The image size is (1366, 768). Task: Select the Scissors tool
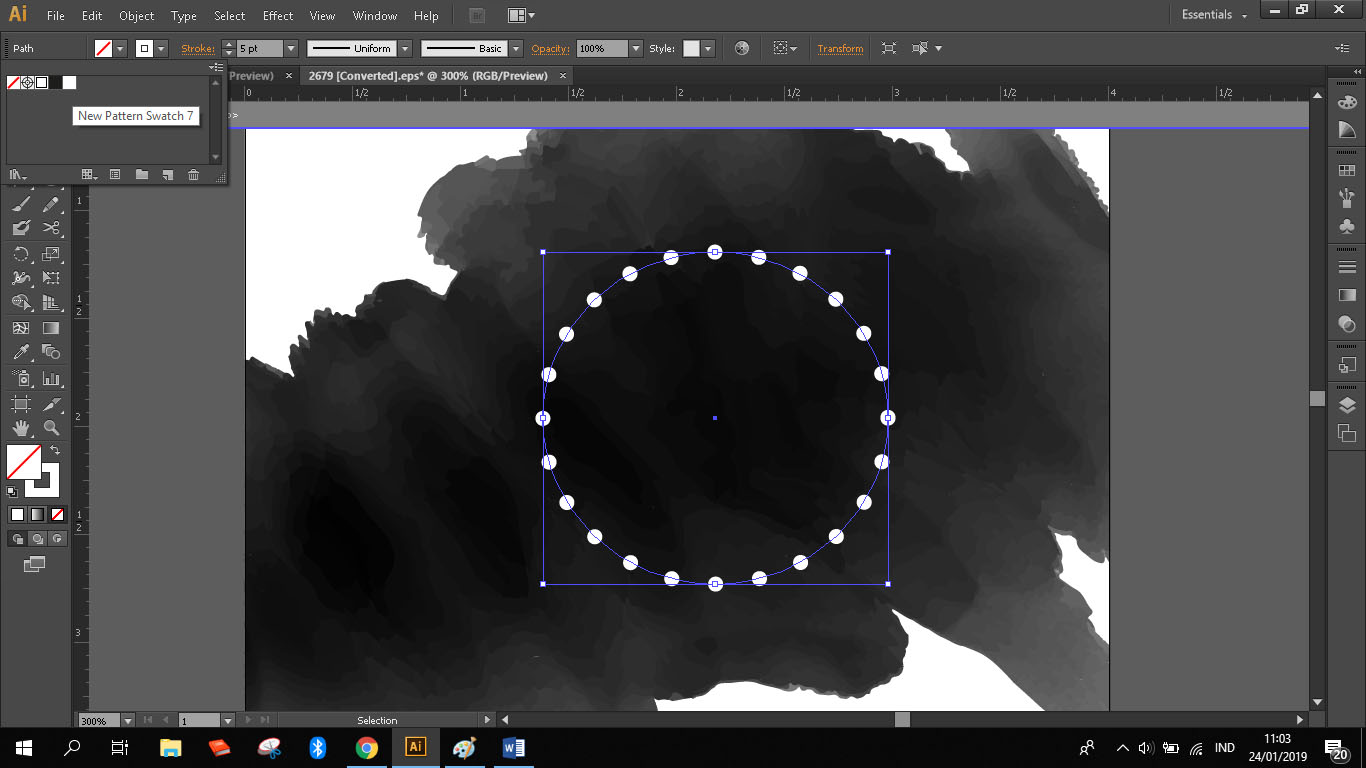coord(51,228)
